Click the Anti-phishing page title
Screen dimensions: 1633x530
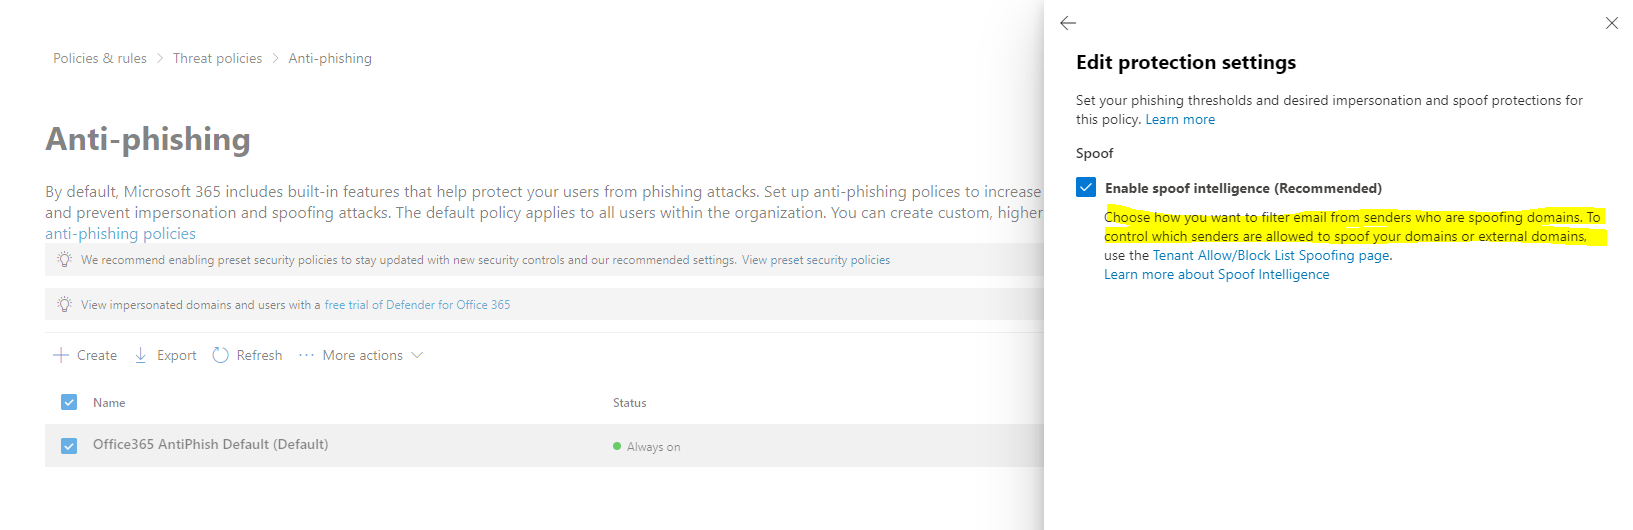pos(148,138)
